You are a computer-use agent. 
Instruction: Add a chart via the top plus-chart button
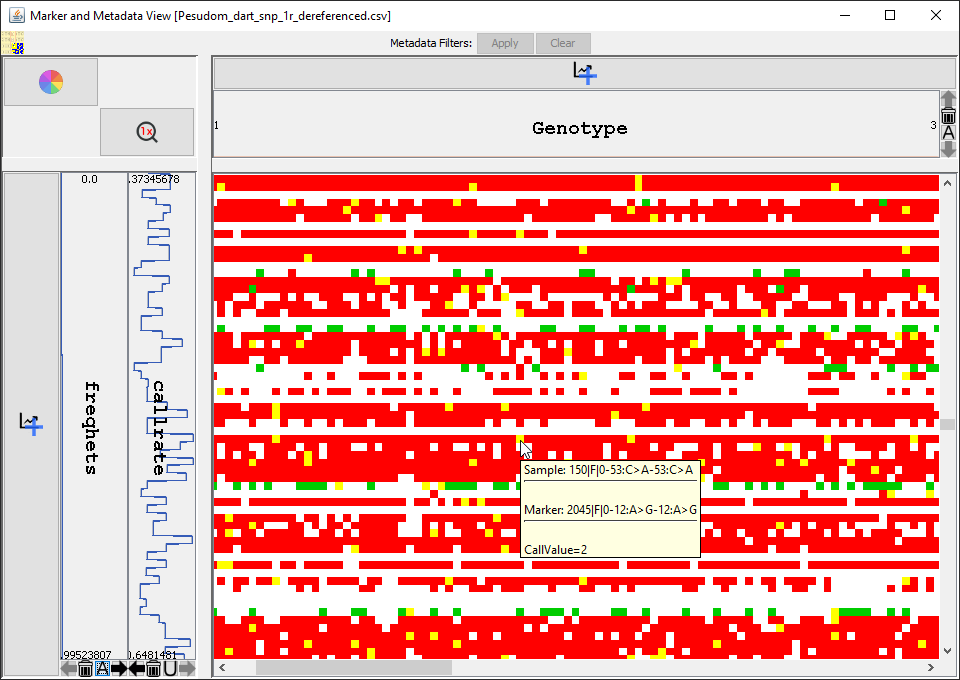click(x=585, y=73)
